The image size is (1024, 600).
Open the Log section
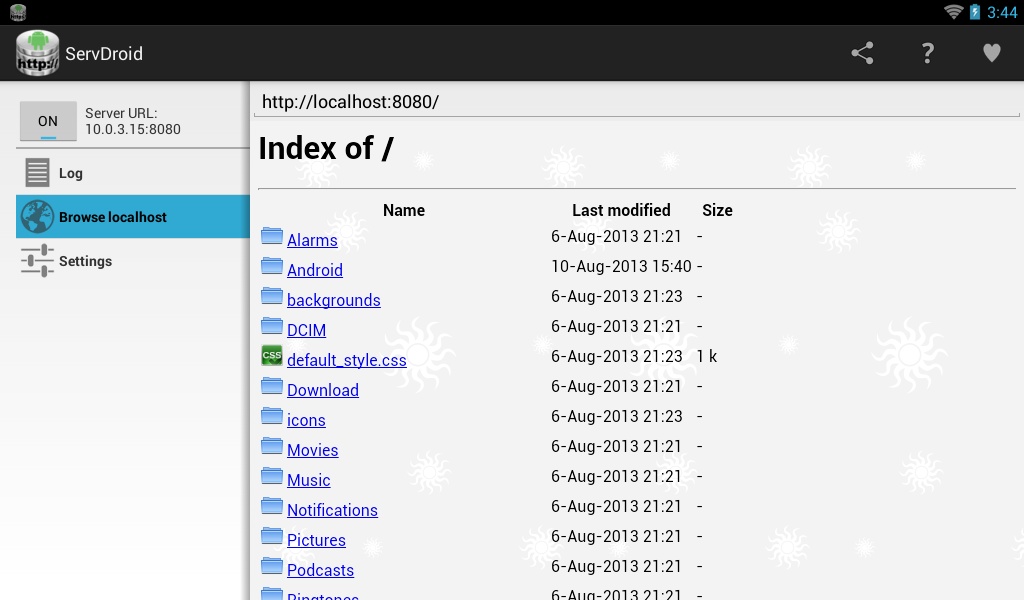[x=133, y=173]
